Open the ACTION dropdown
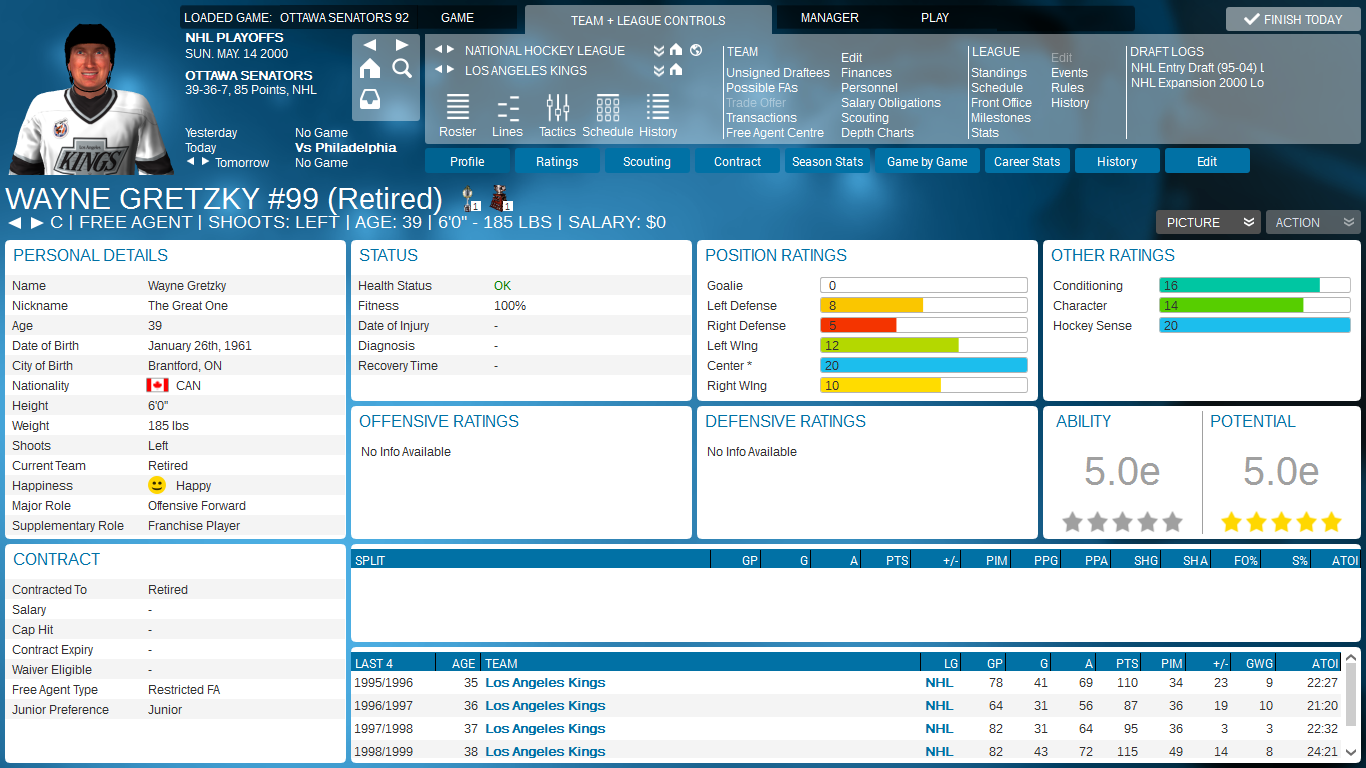This screenshot has width=1366, height=768. tap(1313, 222)
